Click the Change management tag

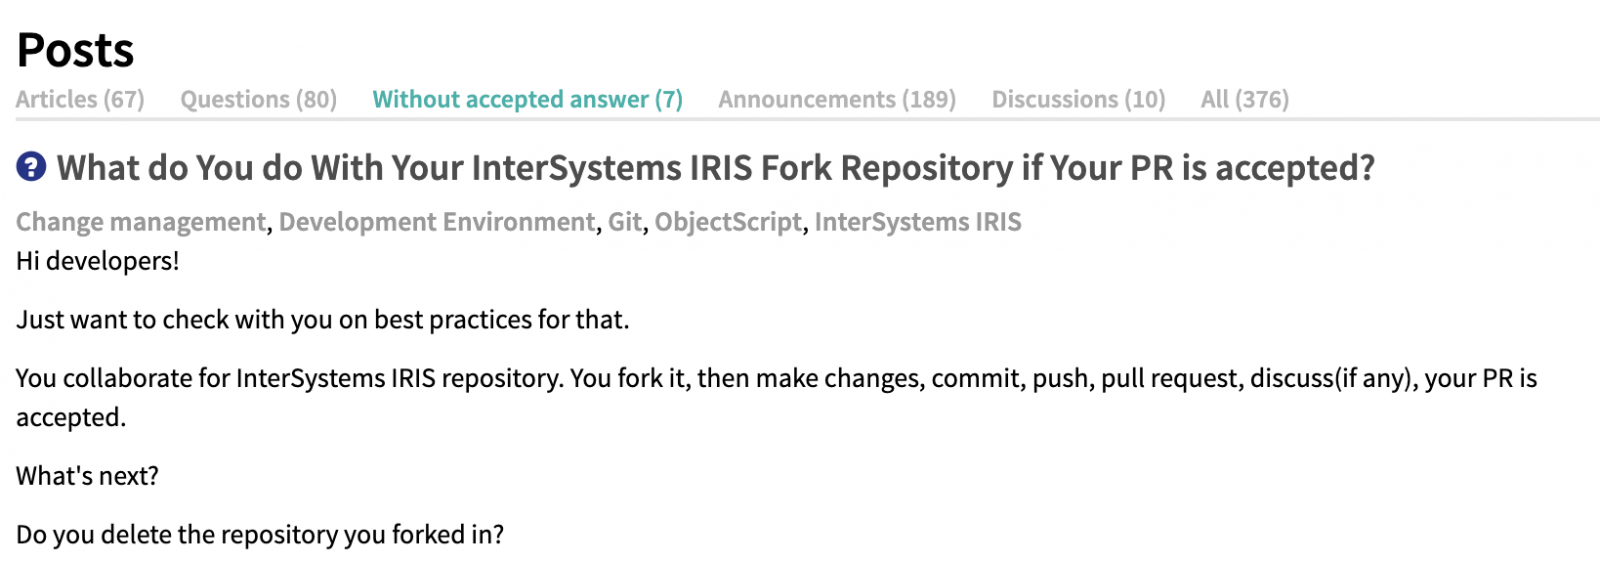click(x=141, y=222)
